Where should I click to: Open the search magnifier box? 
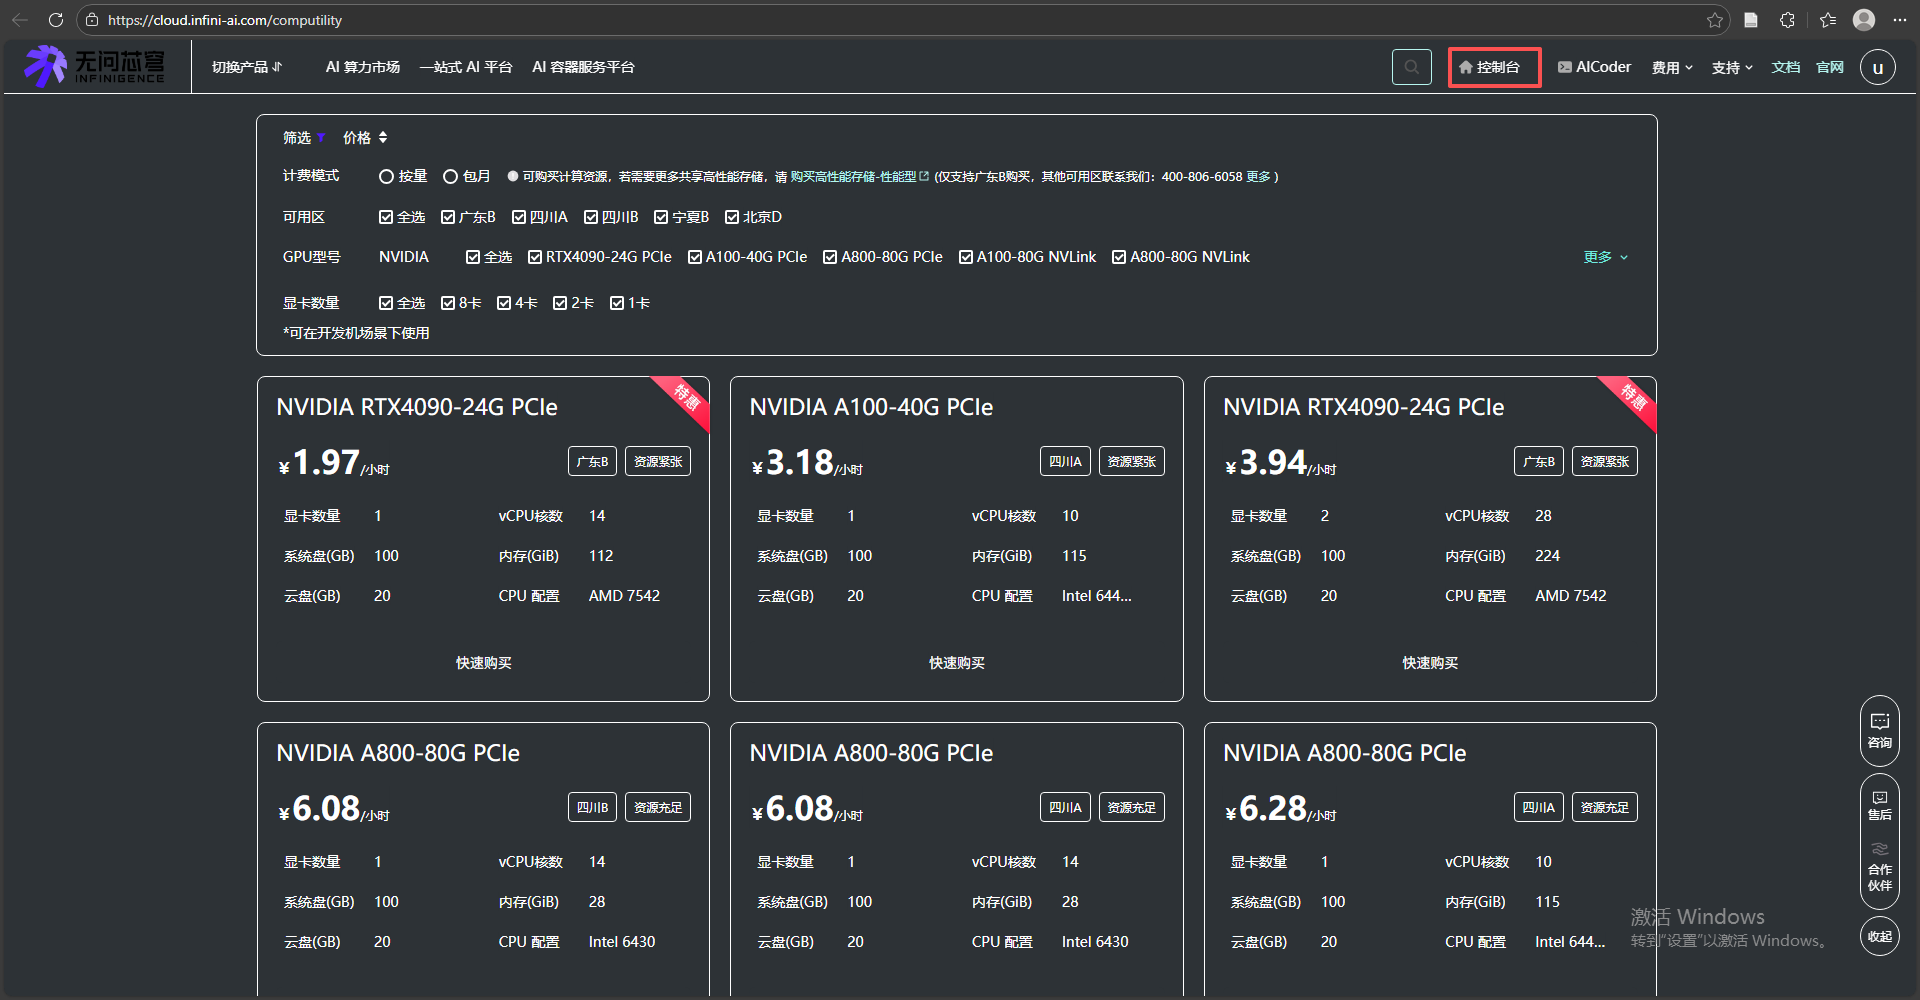(x=1411, y=67)
